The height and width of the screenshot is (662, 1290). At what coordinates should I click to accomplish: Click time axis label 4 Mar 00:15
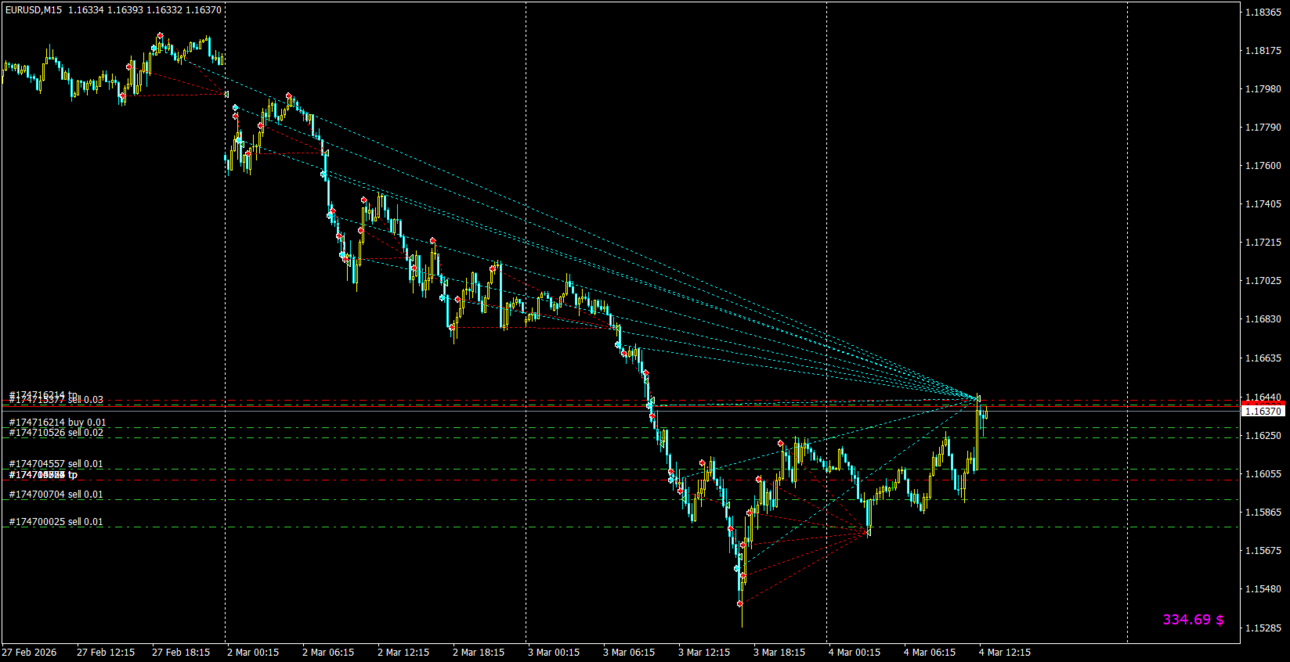tap(855, 652)
